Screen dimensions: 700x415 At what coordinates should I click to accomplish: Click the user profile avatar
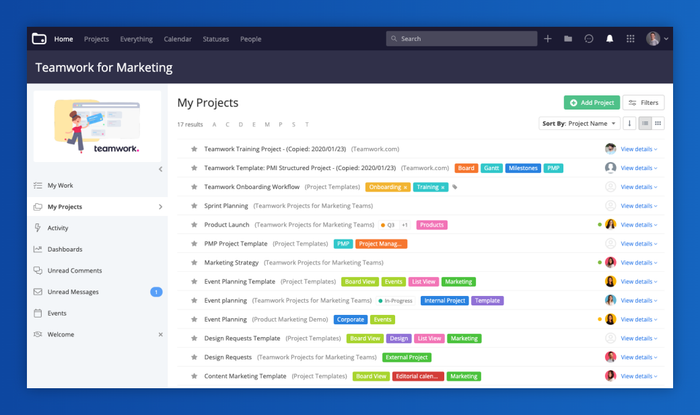point(653,39)
